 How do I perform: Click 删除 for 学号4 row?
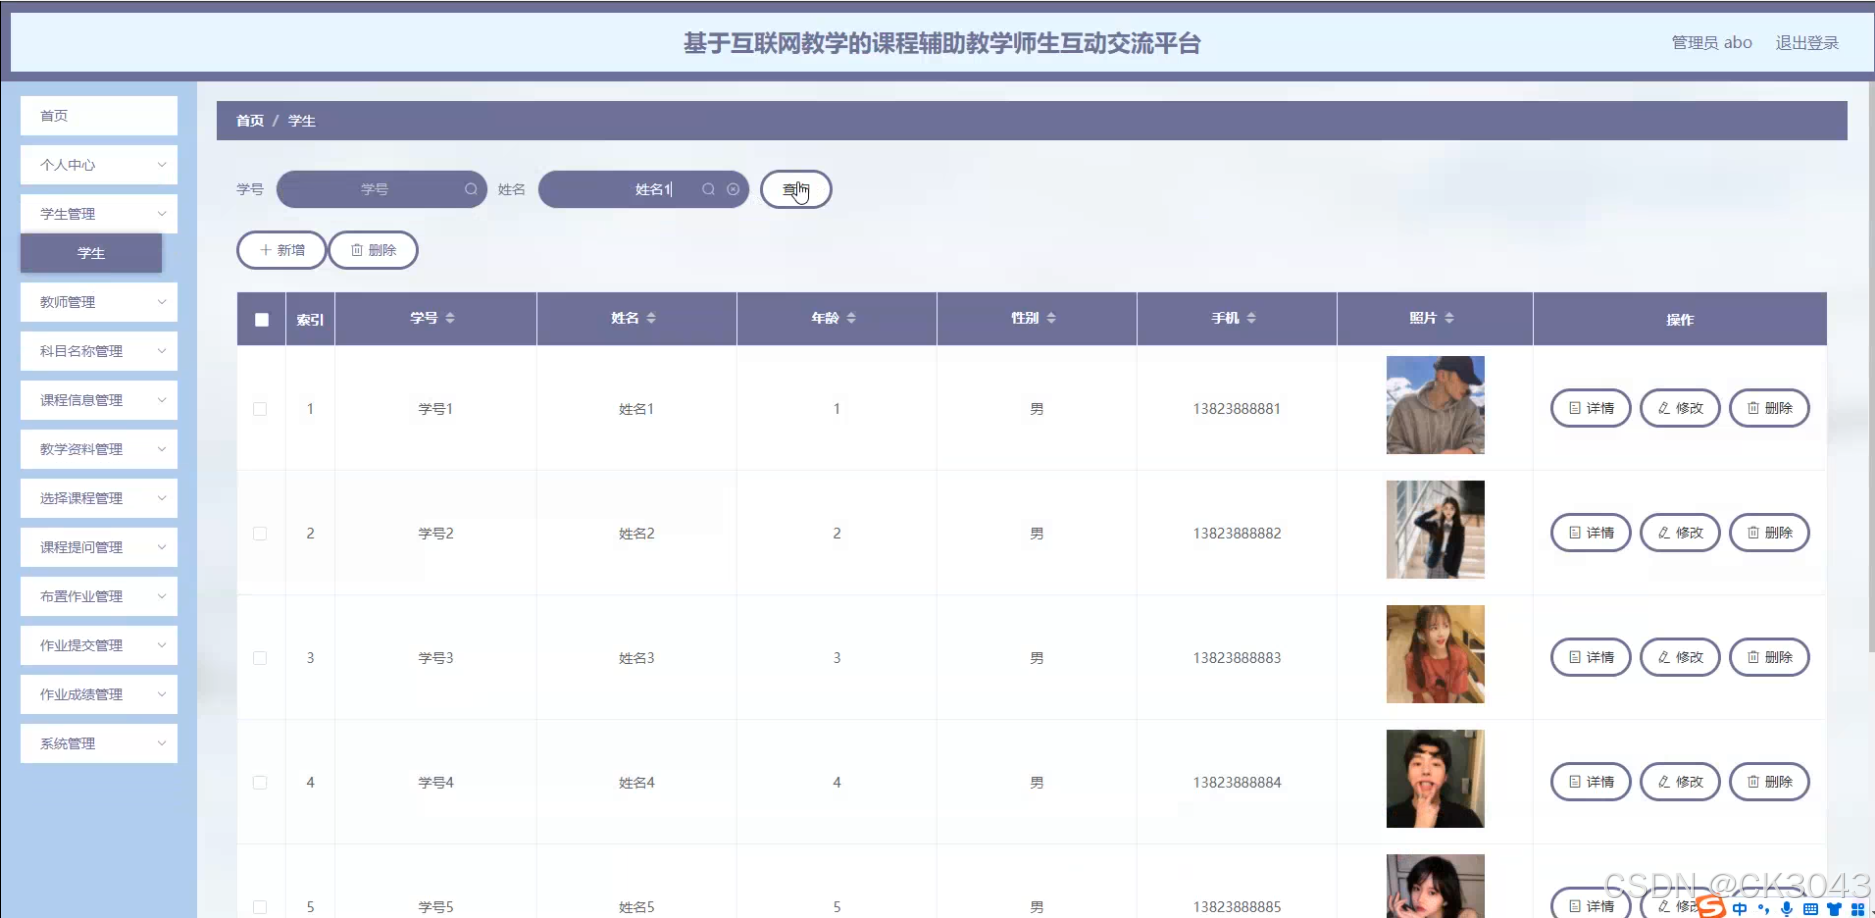point(1769,782)
